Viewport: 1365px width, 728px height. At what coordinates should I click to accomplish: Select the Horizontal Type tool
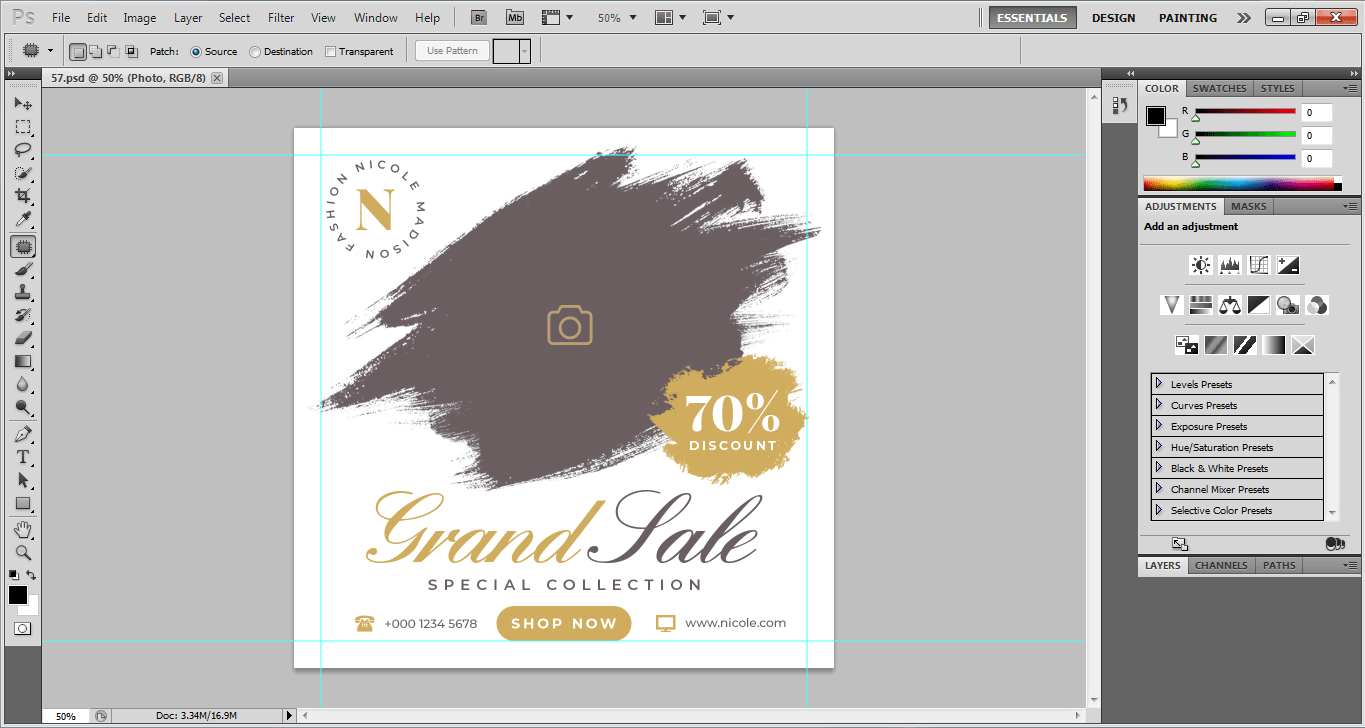click(23, 457)
